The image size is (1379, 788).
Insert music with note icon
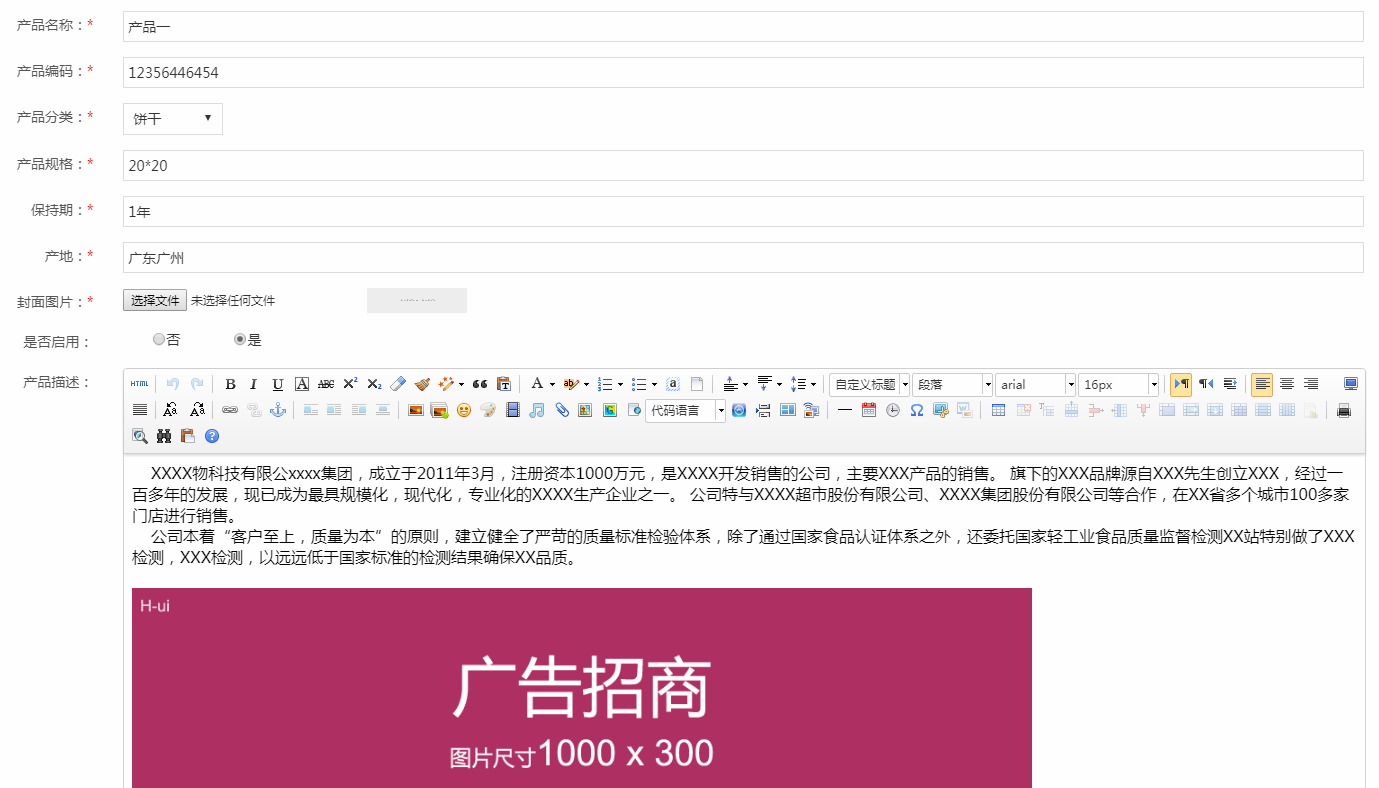pos(537,410)
